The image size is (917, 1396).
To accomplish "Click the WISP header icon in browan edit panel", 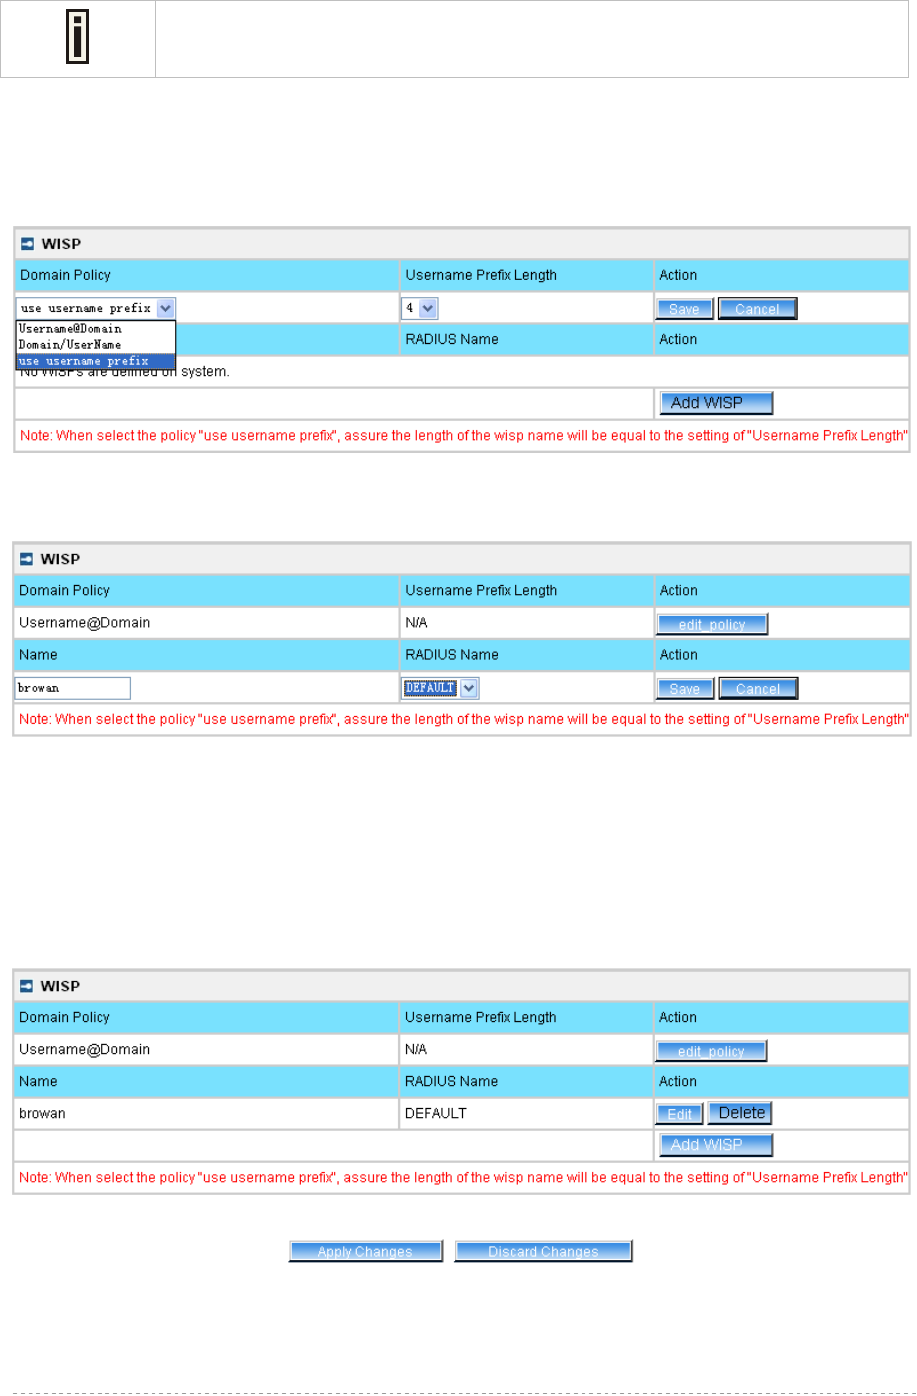I will point(27,559).
